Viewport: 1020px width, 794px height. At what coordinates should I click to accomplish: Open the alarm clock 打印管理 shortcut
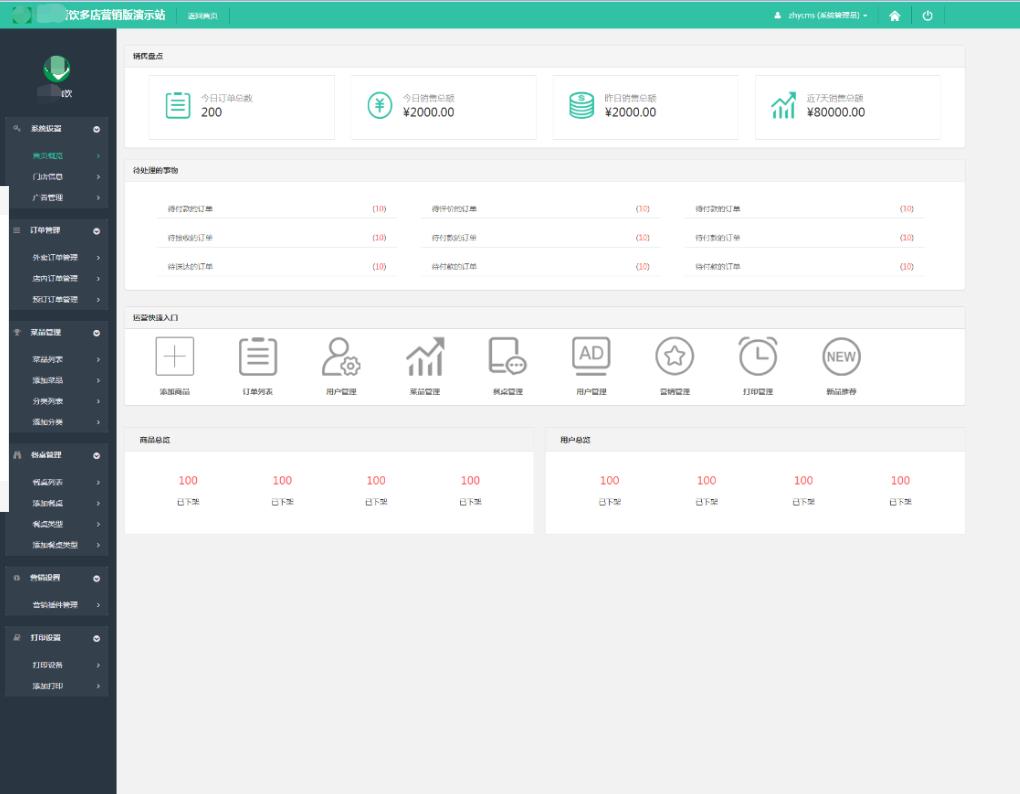click(x=758, y=356)
